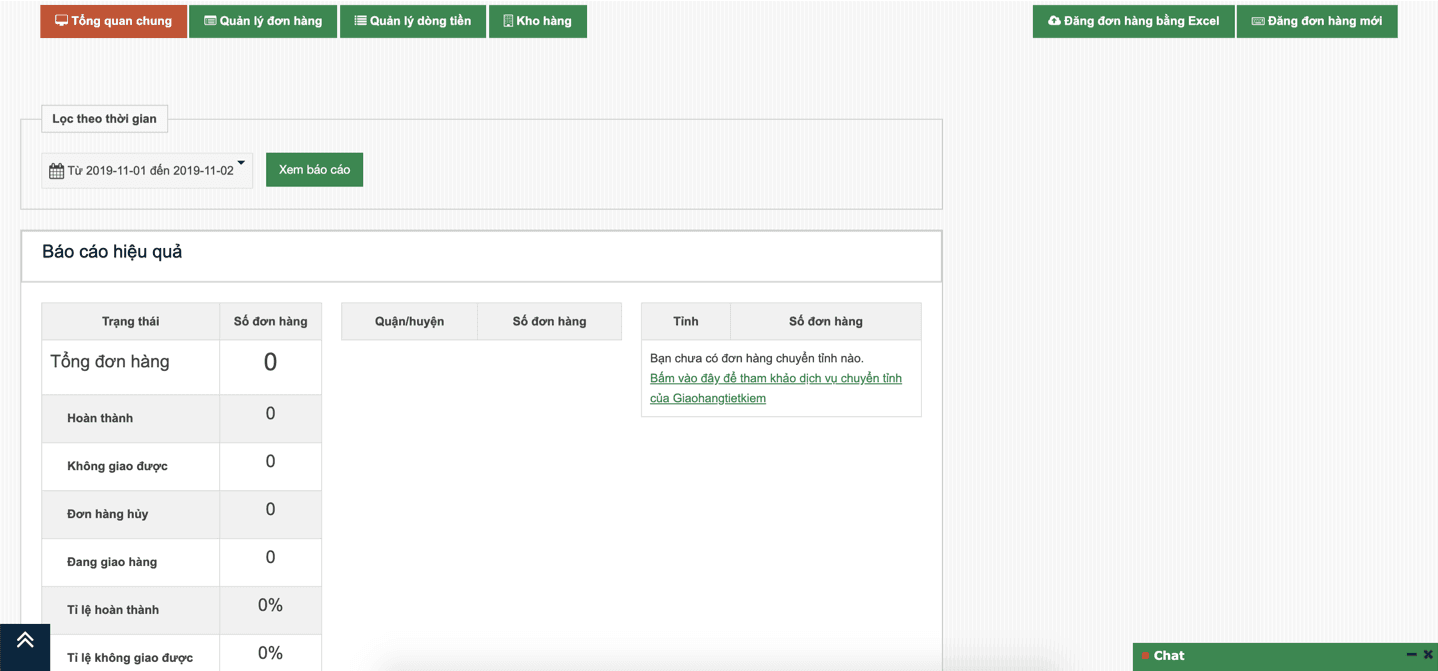This screenshot has height=671, width=1438.
Task: Expand the date range dropdown caret
Action: (241, 163)
